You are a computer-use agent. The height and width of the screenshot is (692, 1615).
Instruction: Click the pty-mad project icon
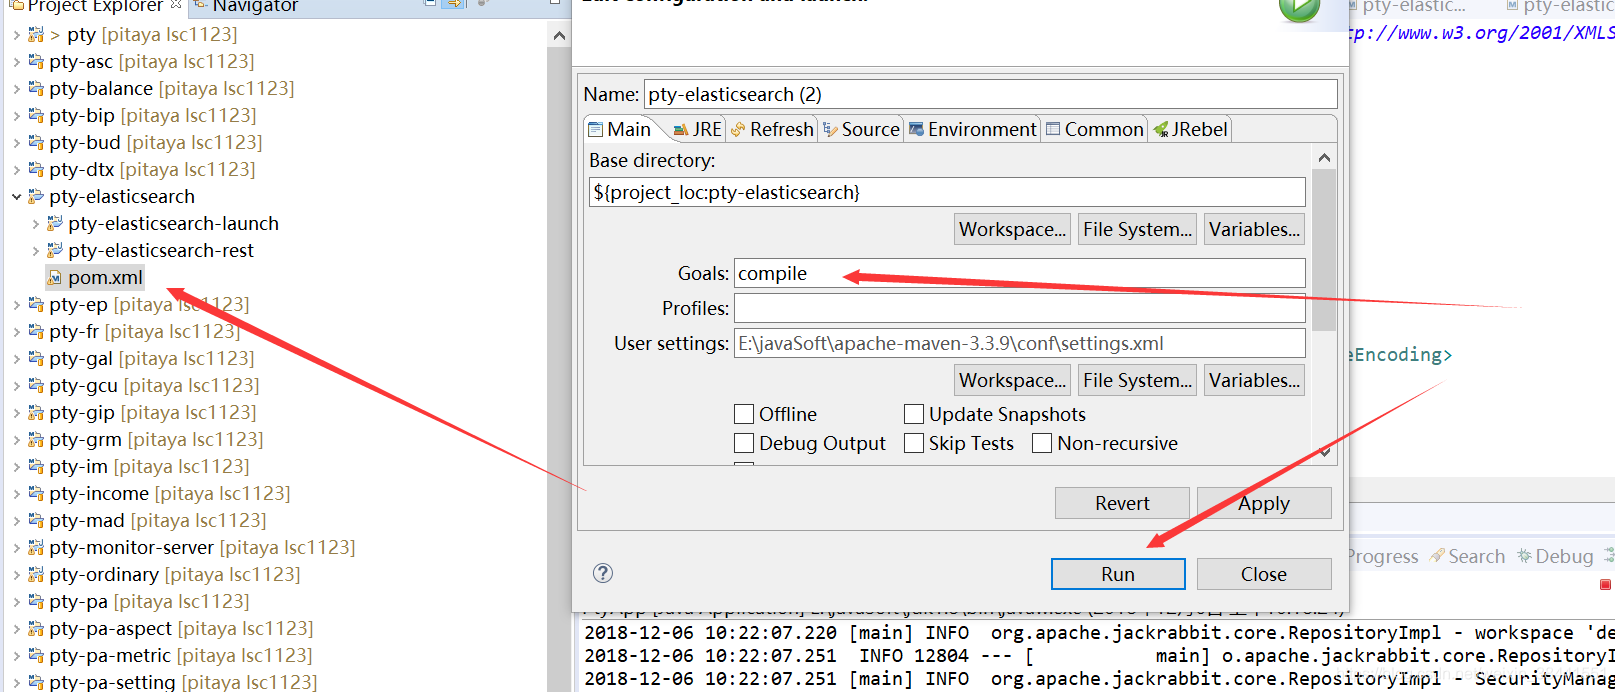pos(36,520)
